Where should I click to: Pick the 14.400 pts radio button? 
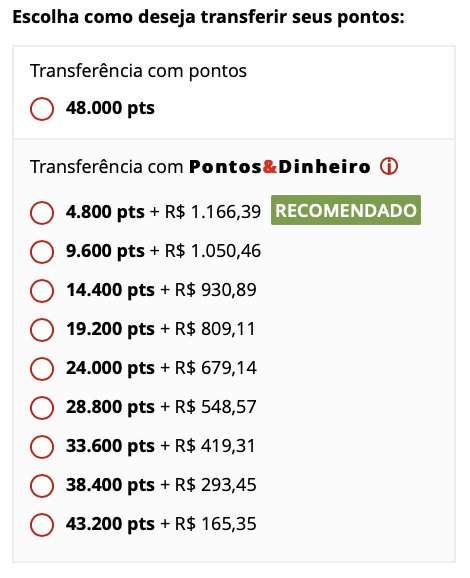pos(42,291)
